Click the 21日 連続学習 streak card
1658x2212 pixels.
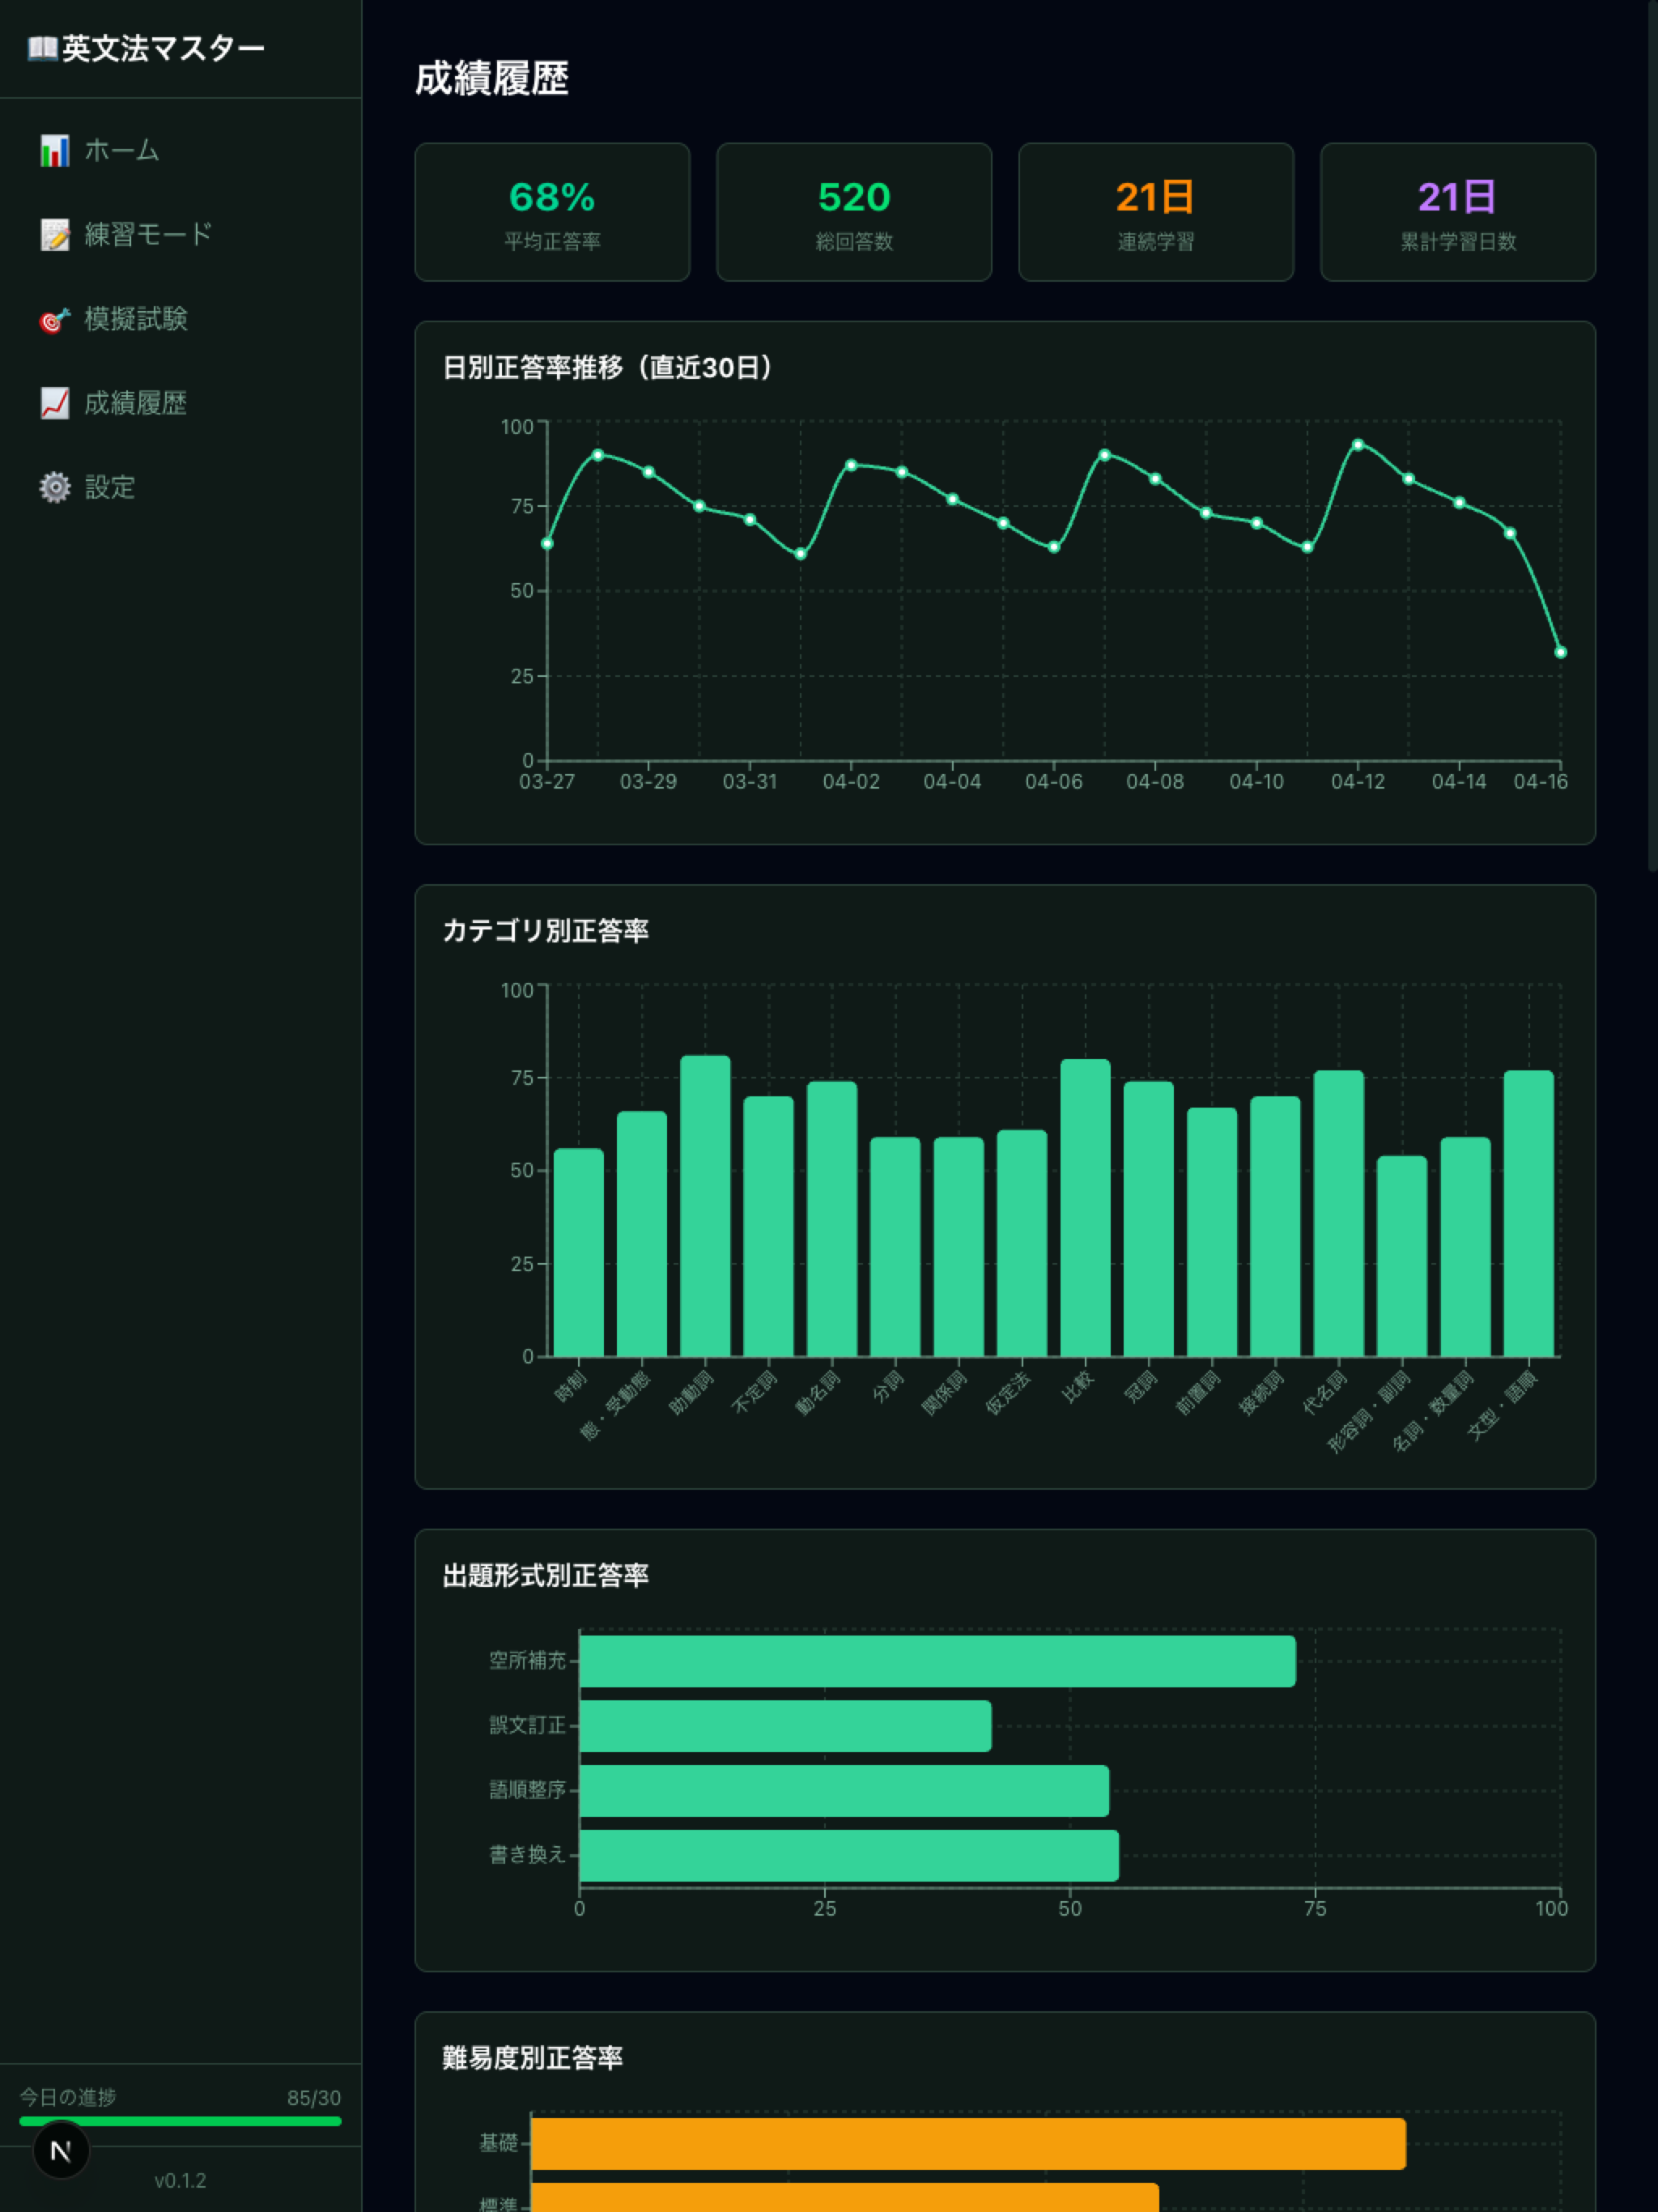pos(1155,212)
